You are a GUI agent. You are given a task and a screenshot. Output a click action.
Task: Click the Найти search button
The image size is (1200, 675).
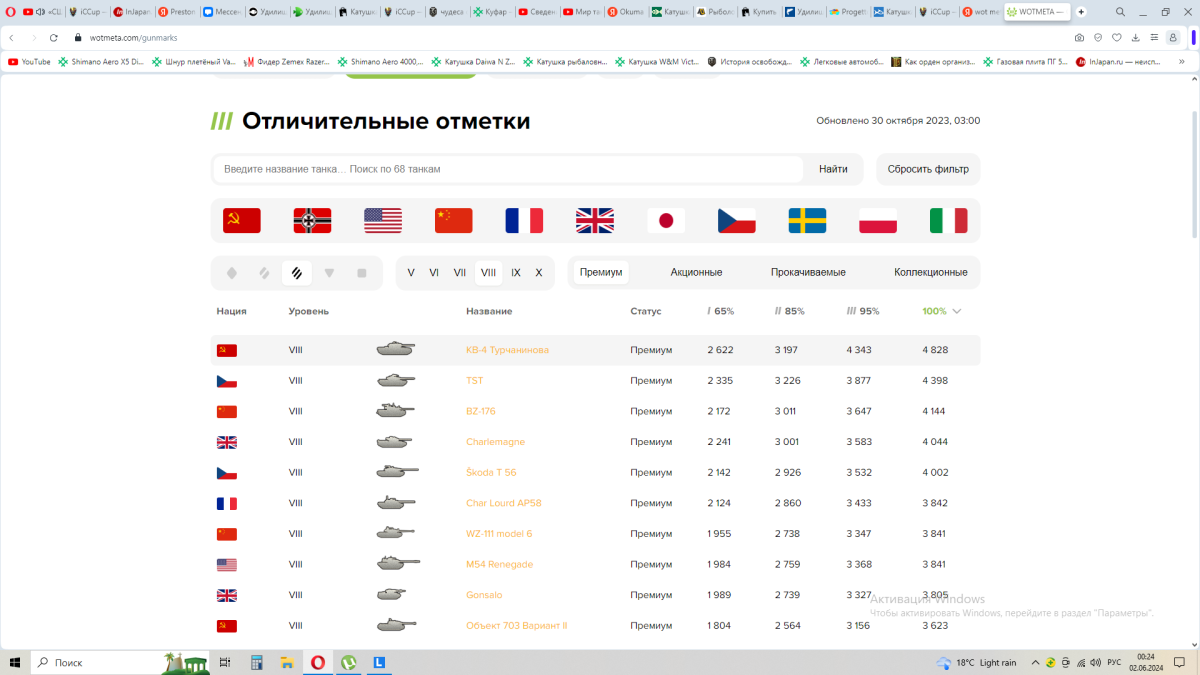pos(833,169)
